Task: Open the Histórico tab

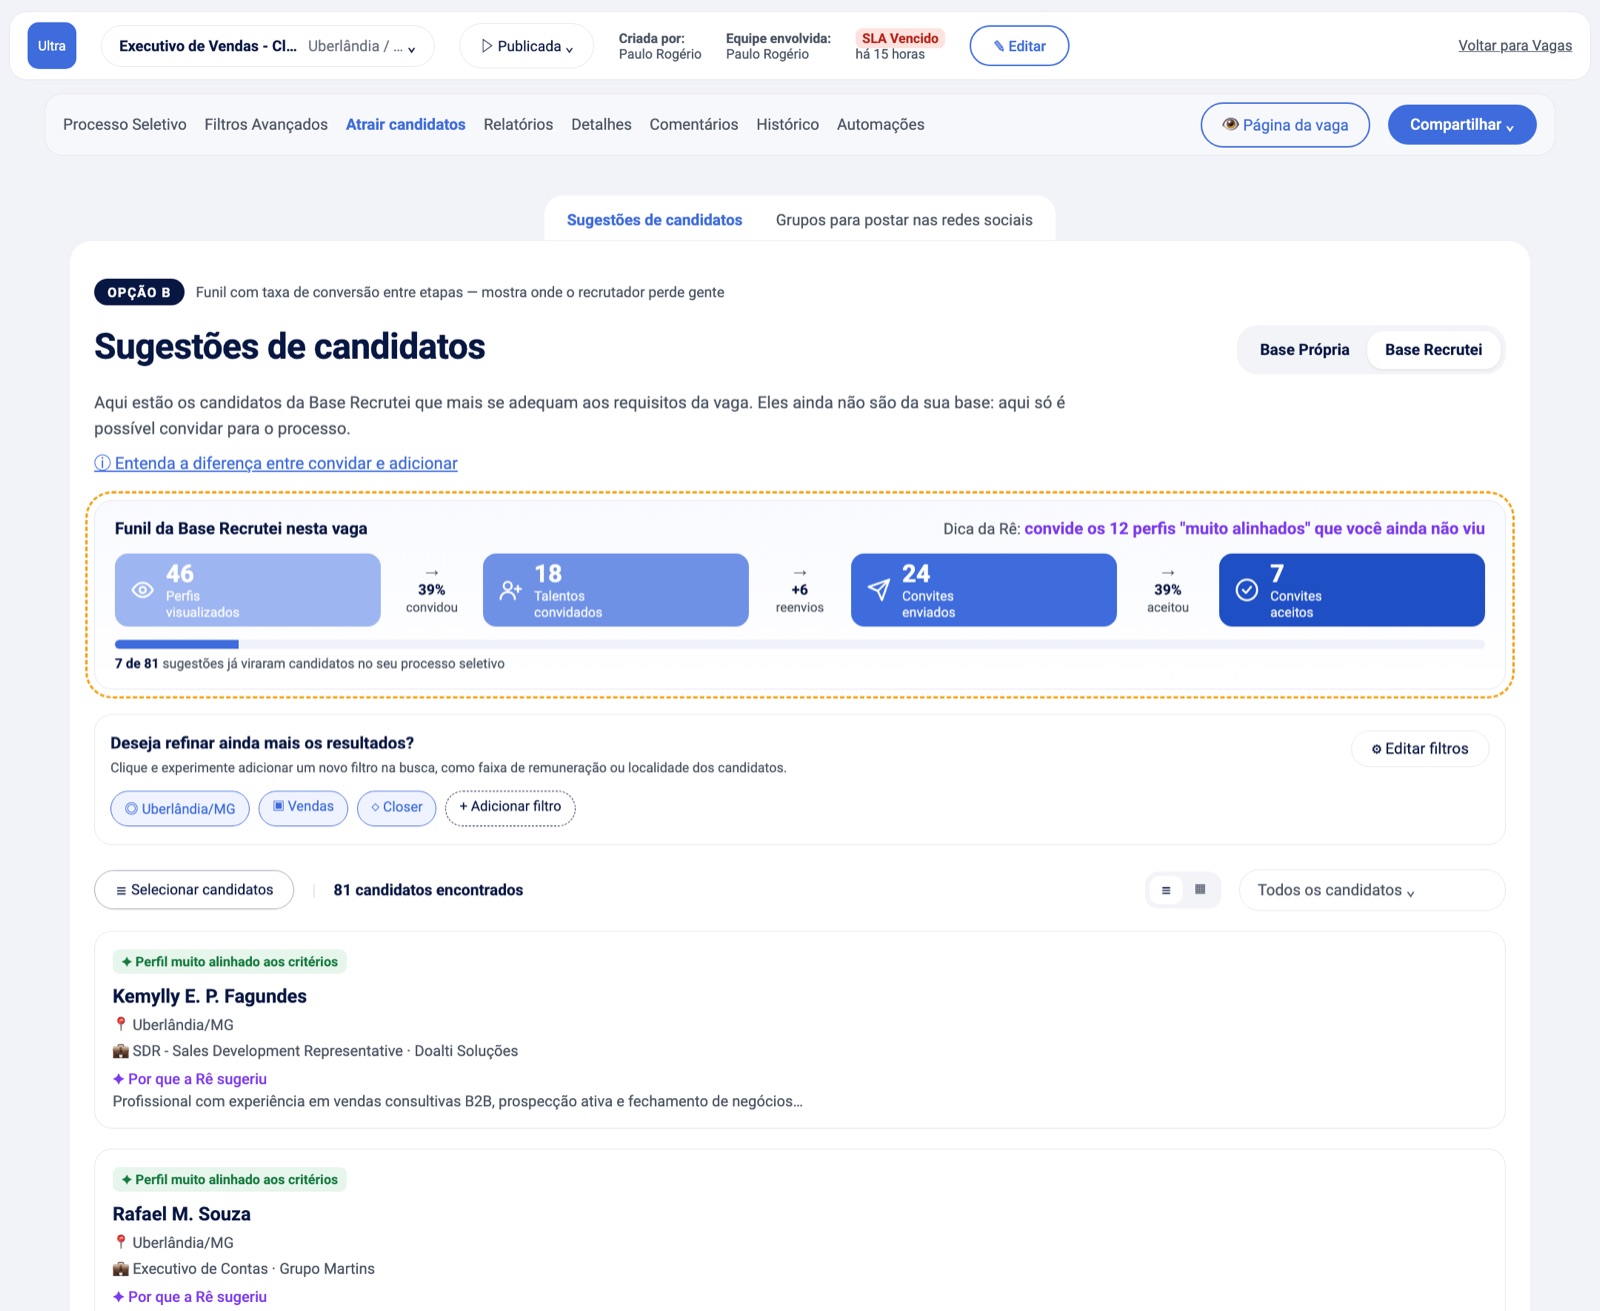Action: [787, 125]
